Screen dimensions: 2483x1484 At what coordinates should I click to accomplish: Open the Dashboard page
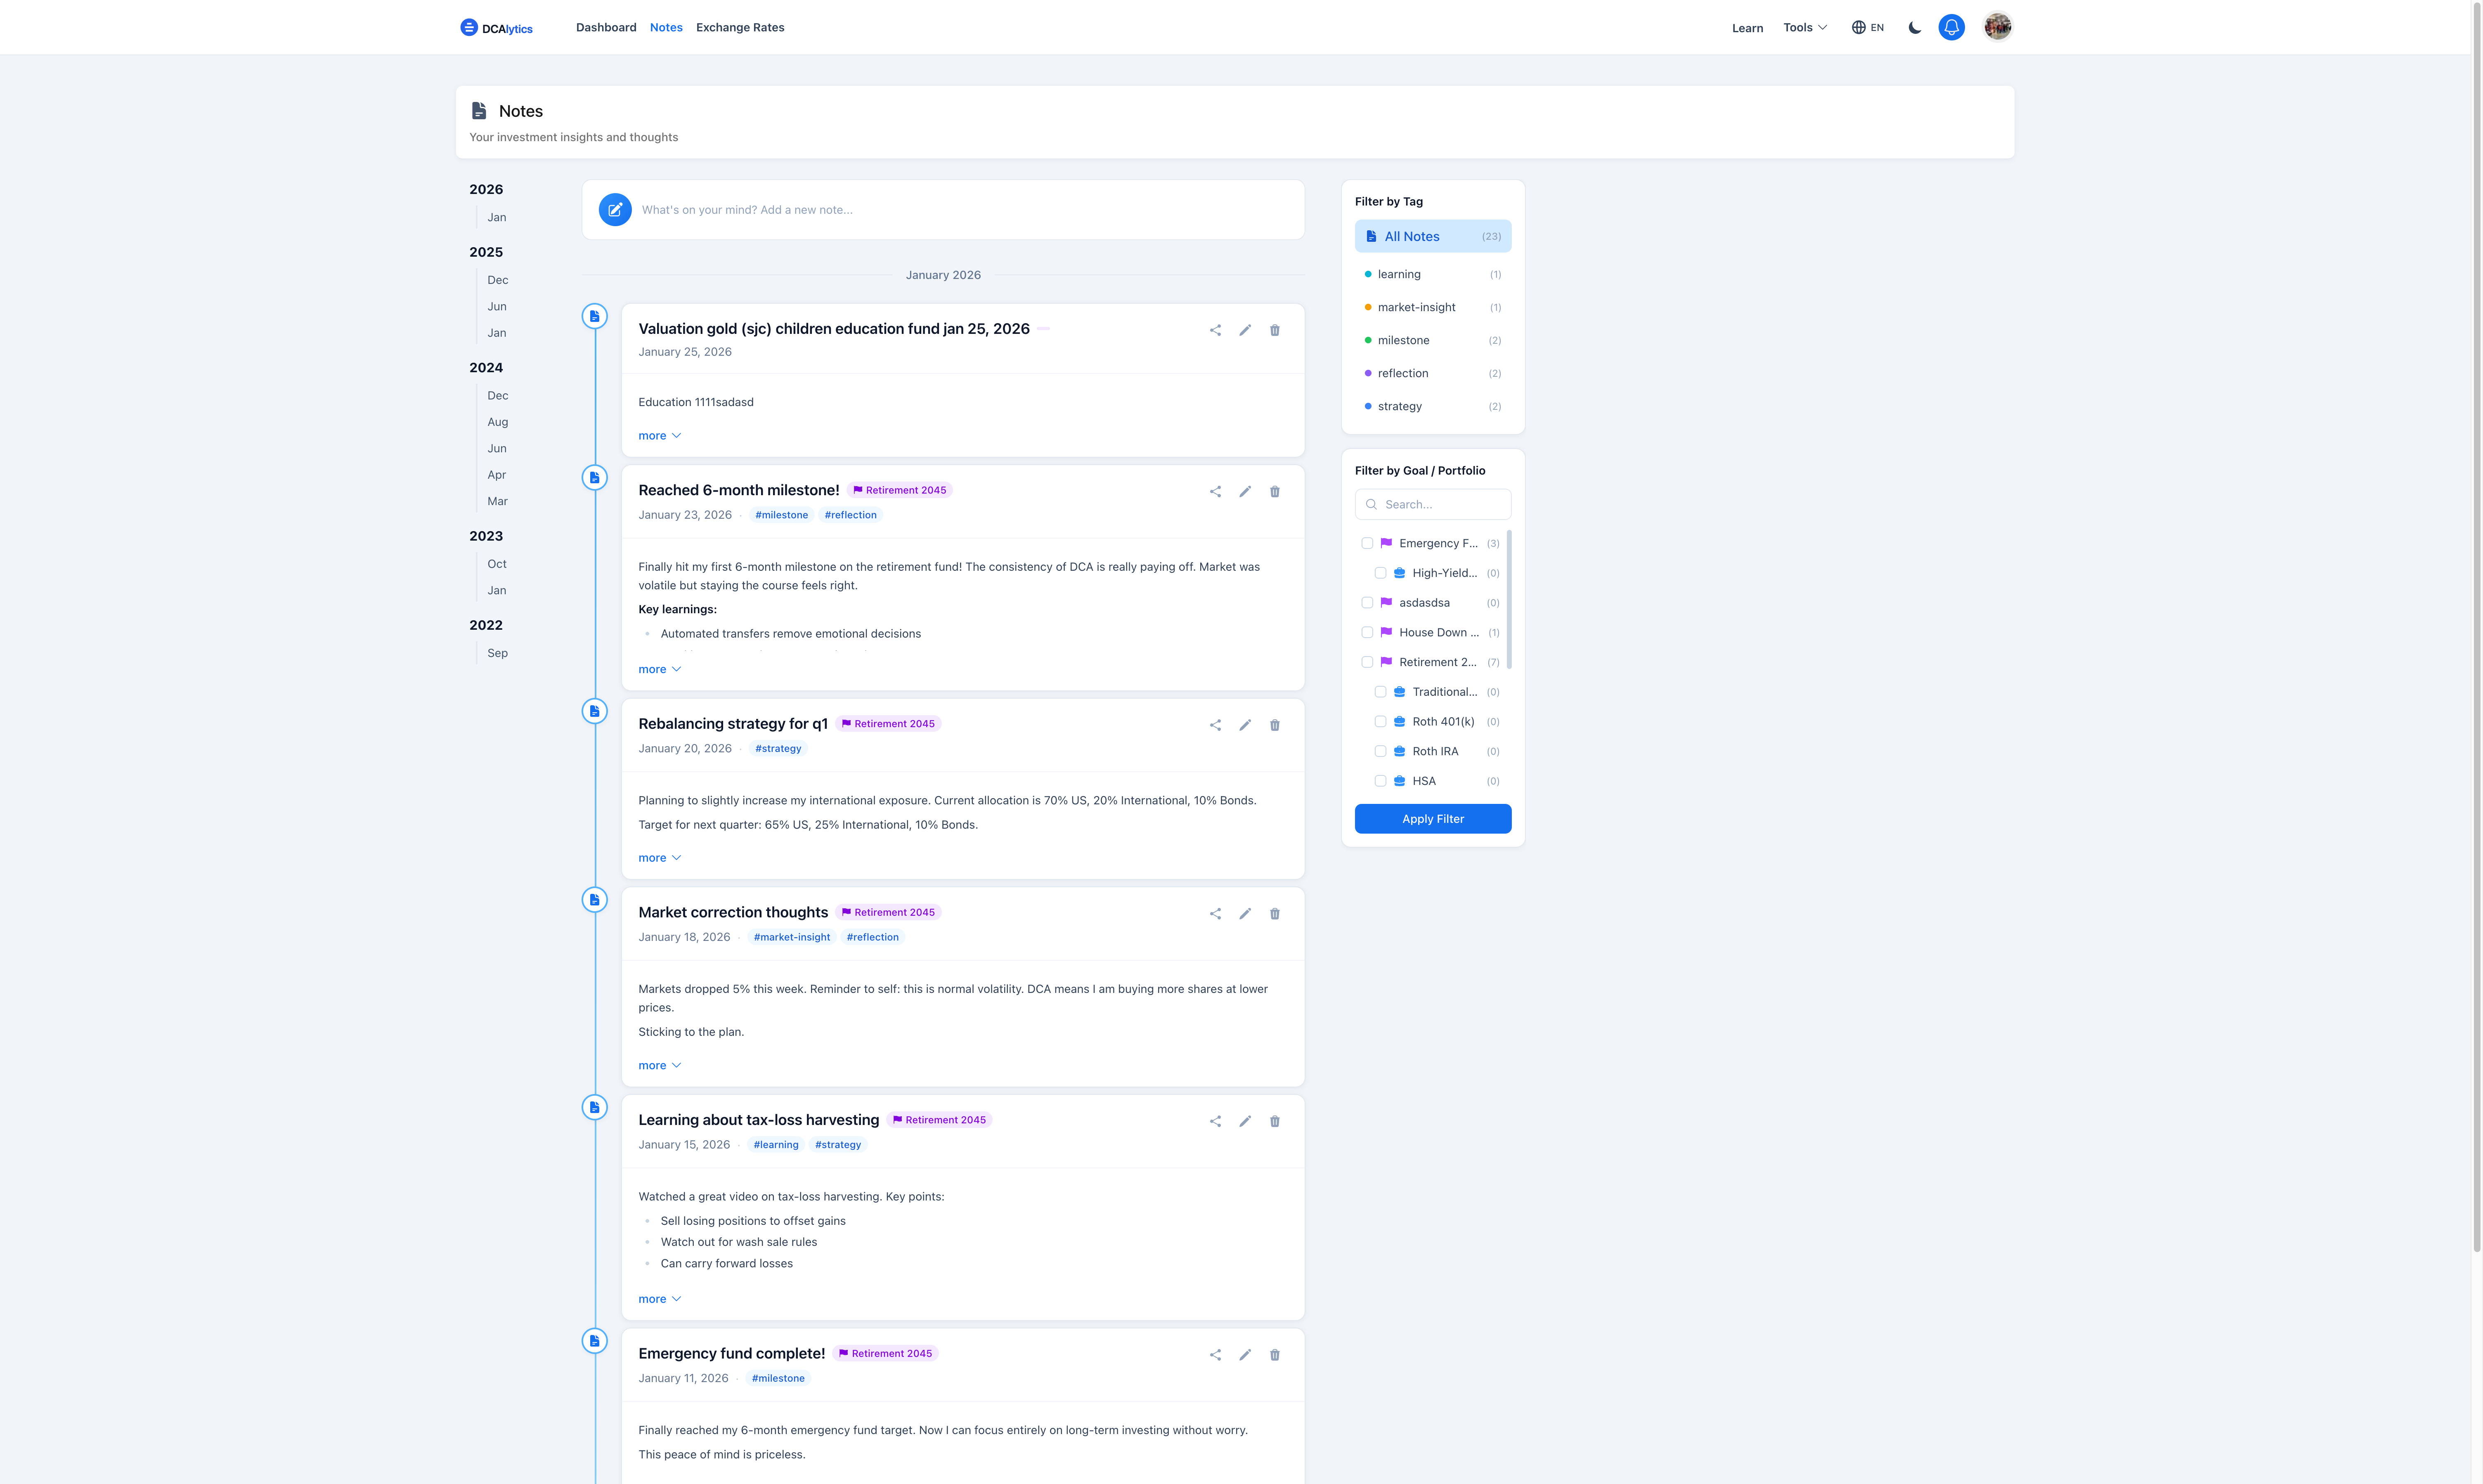coord(606,27)
